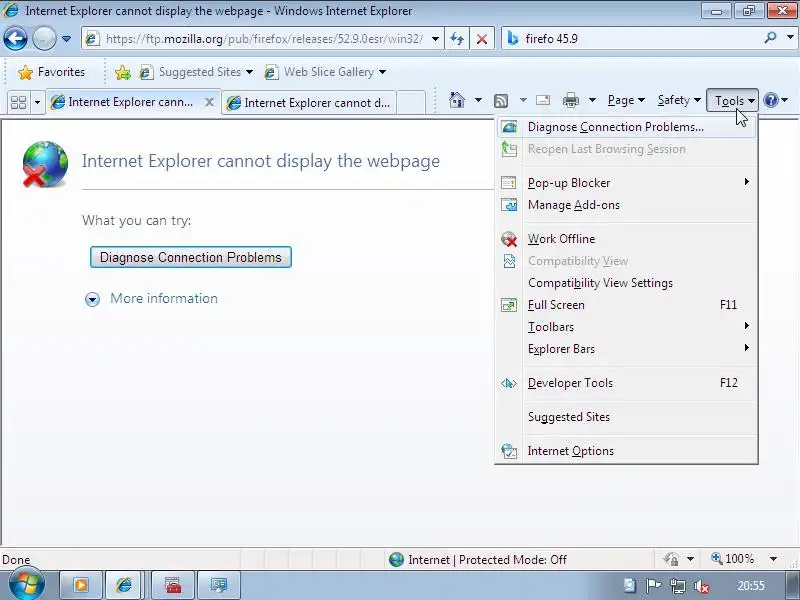Click the Refresh page icon
Screen dimensions: 800x600
(x=457, y=39)
